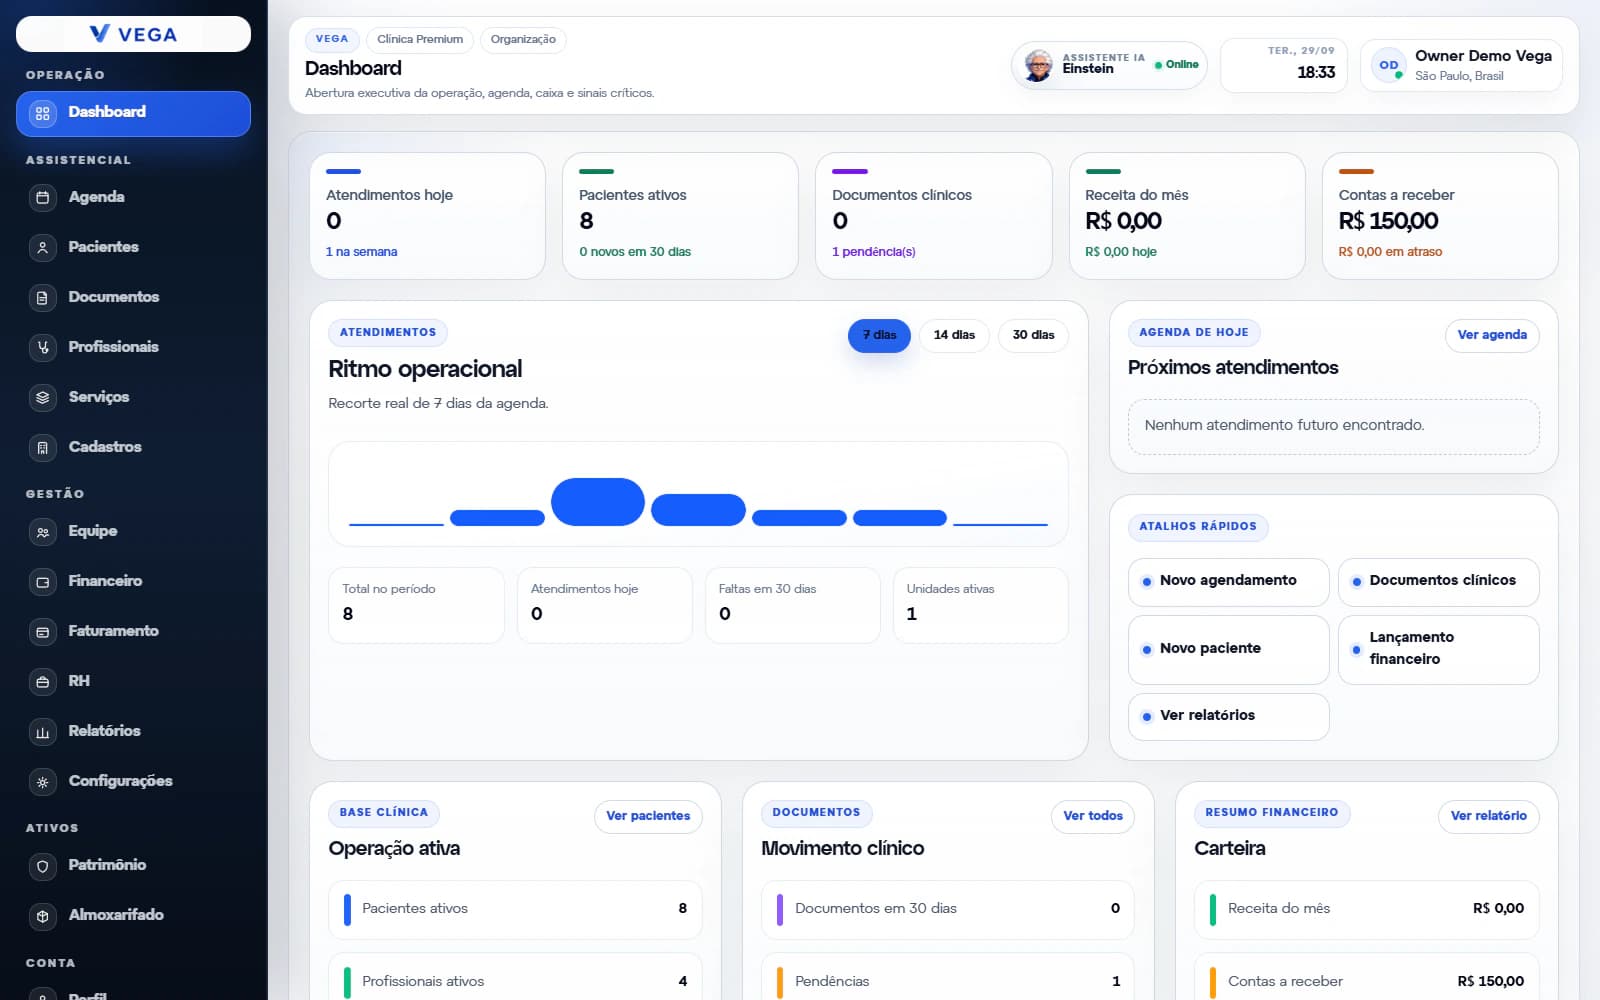
Task: Click the OD user avatar badge
Action: tap(1389, 65)
